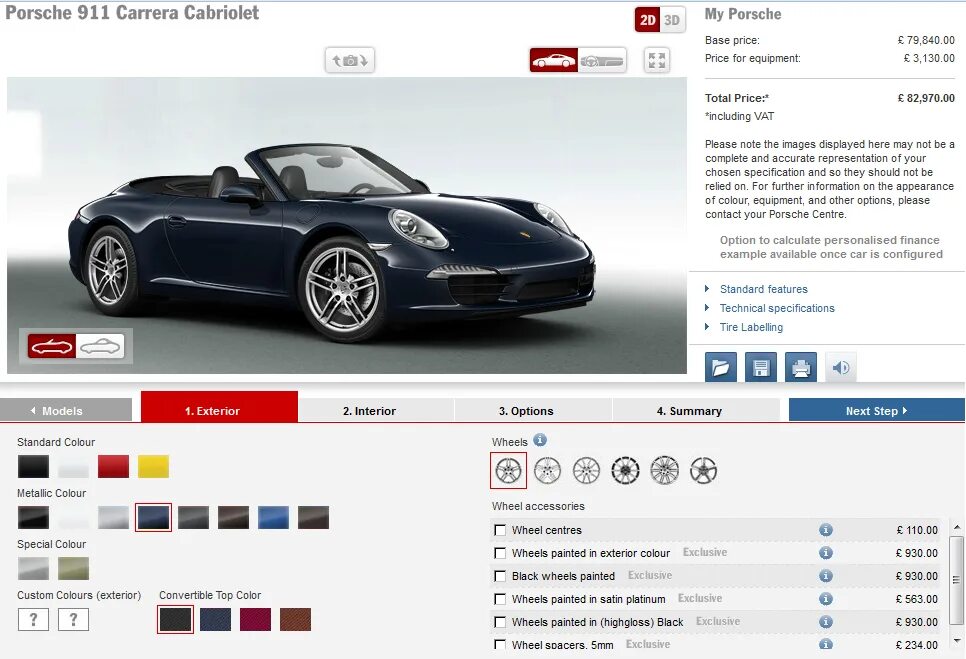Tick Wheels painted in (highgloss) Black checkbox

pos(500,622)
